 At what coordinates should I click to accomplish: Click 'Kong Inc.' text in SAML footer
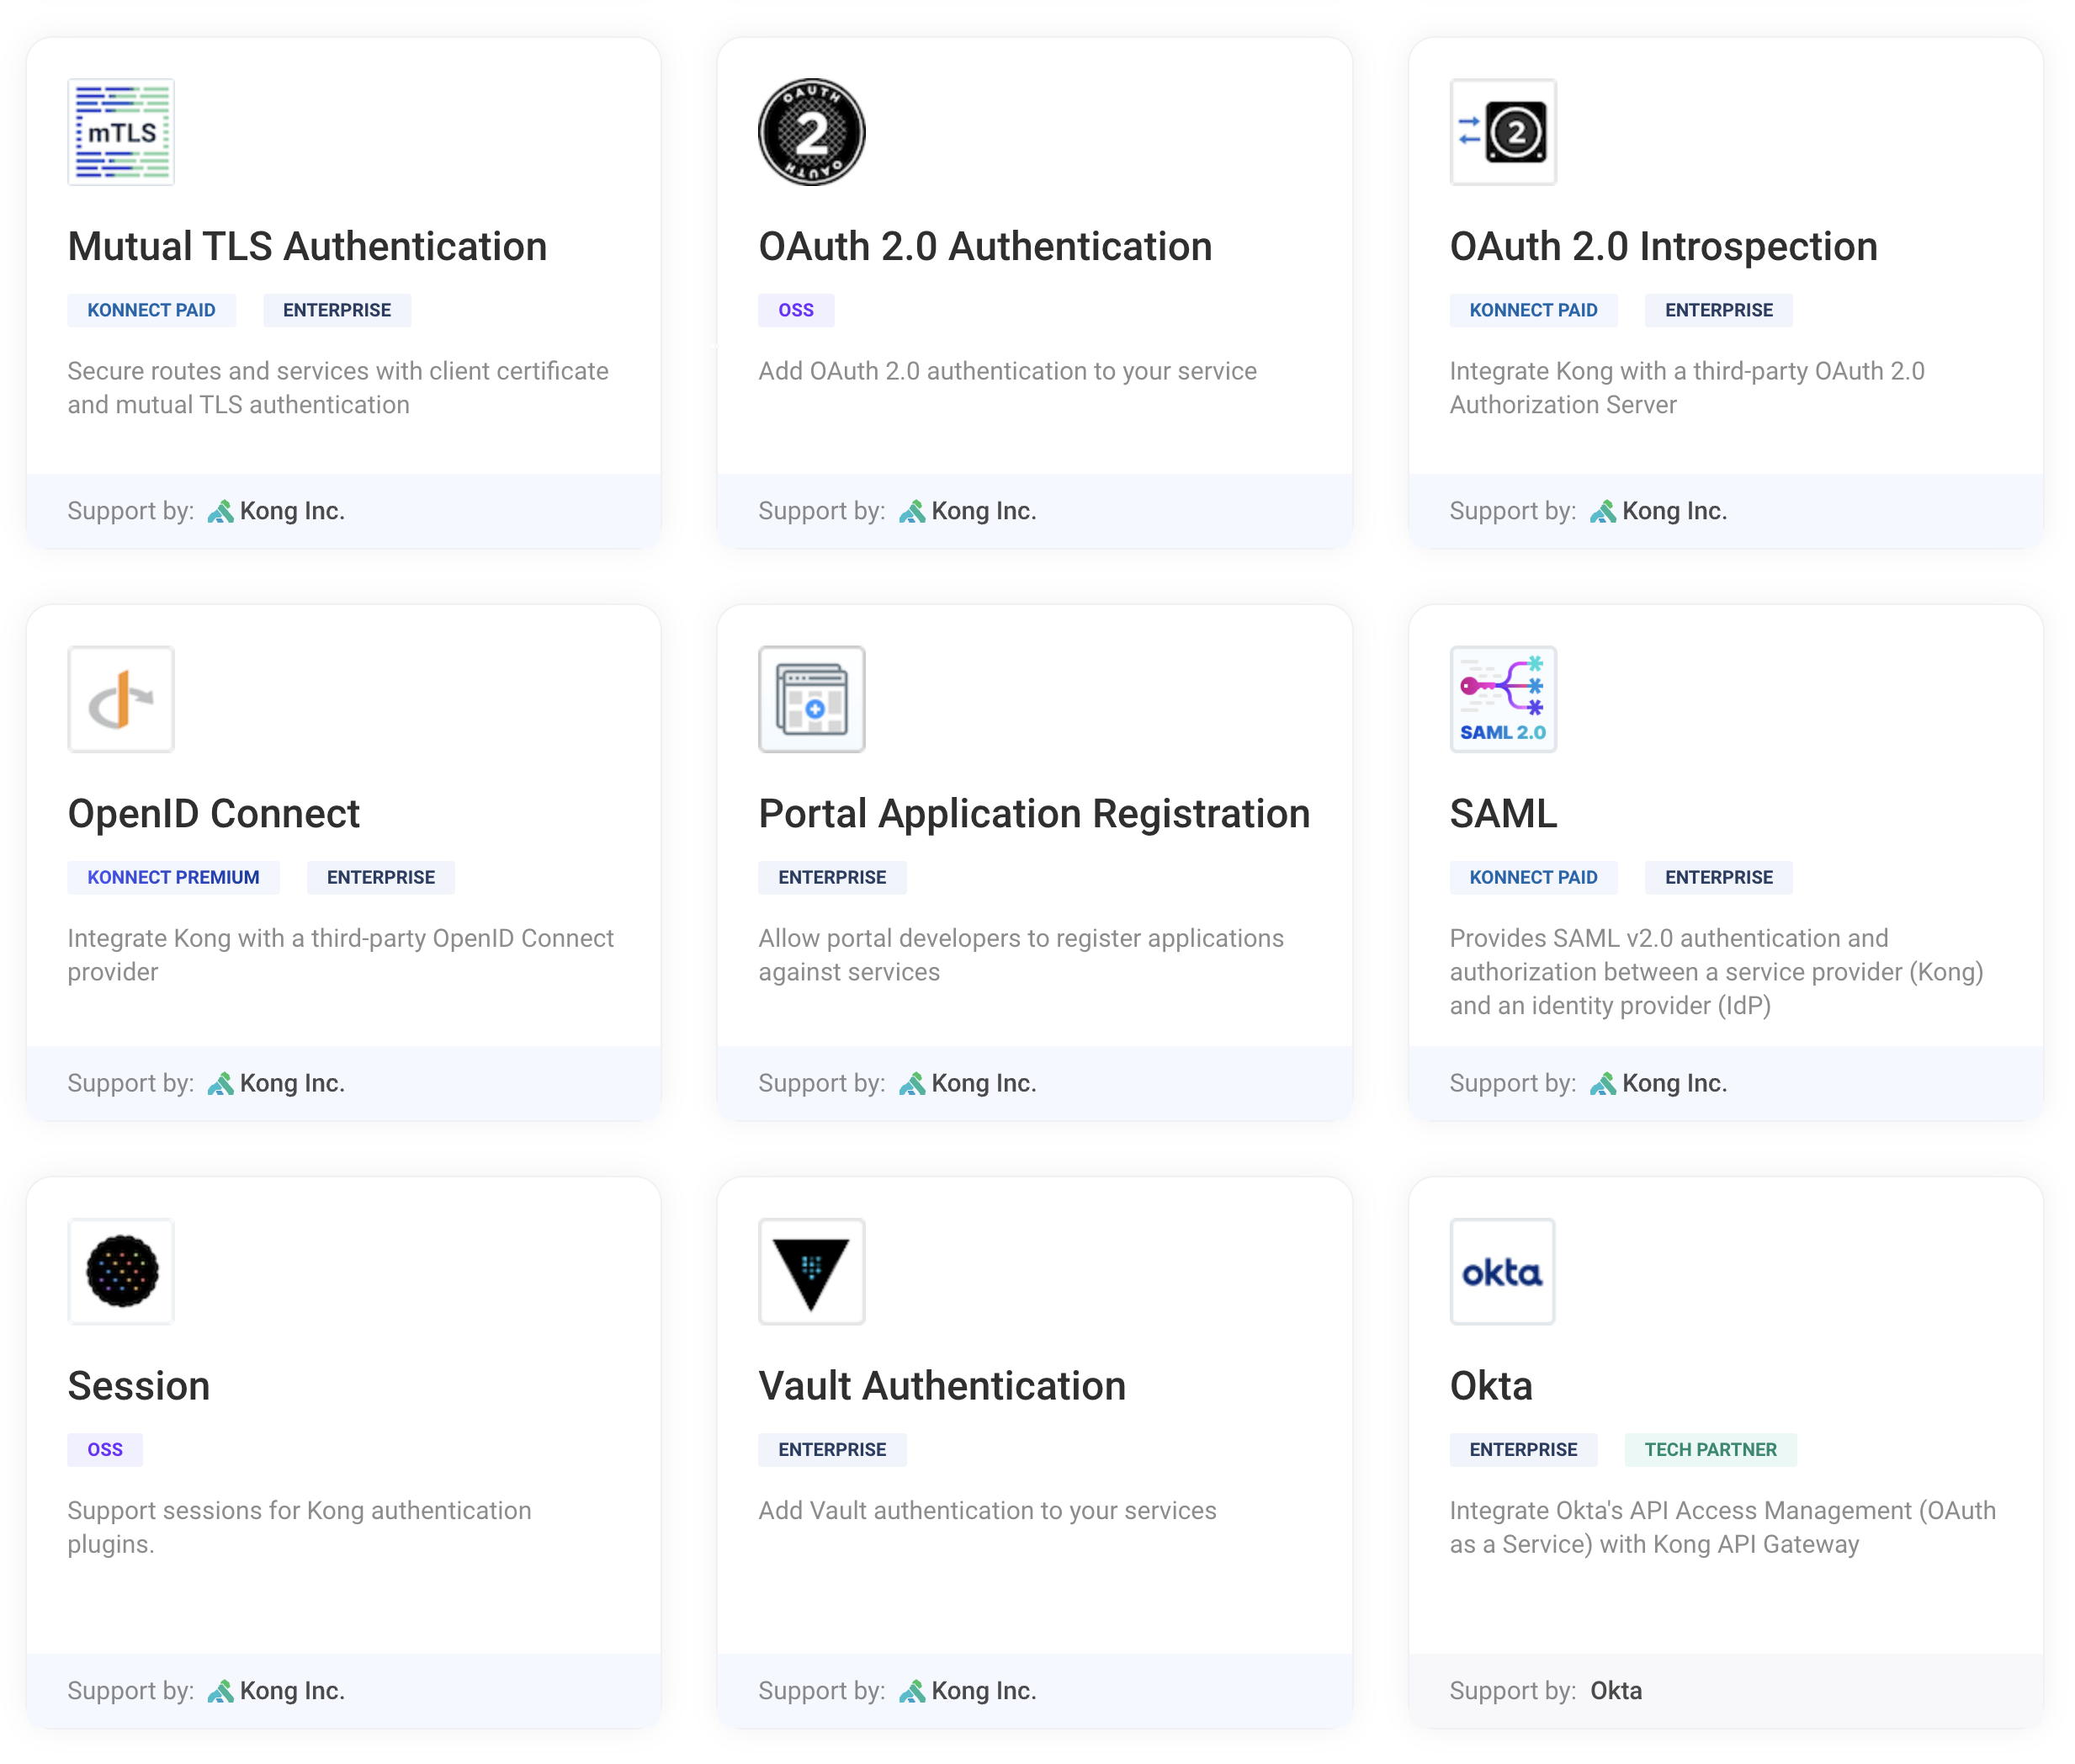[x=1674, y=1083]
